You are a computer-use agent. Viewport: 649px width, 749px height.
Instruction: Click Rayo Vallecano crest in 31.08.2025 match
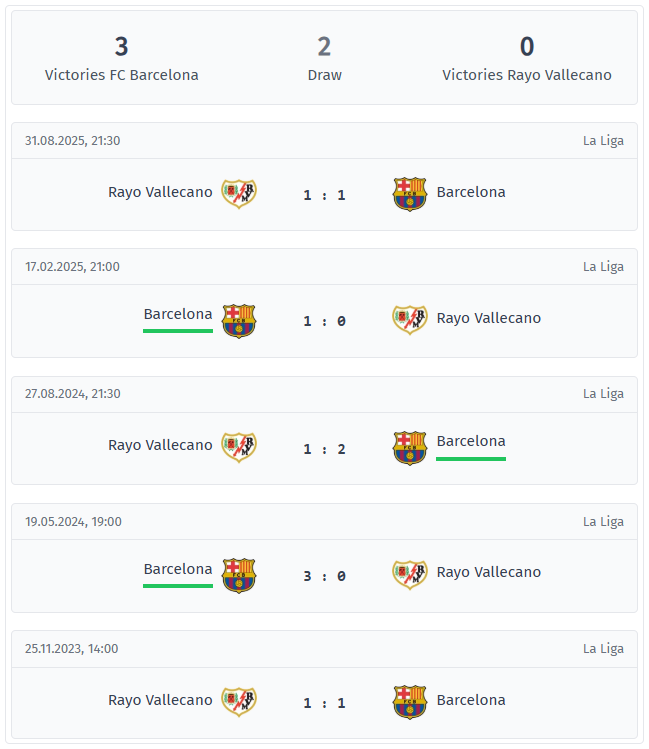[239, 193]
